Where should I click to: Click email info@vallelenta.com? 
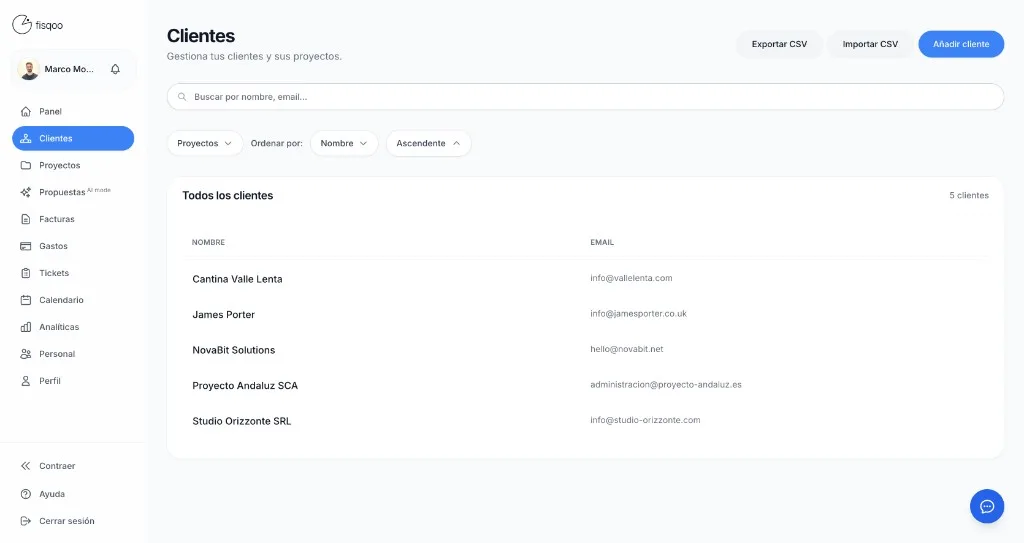point(631,278)
